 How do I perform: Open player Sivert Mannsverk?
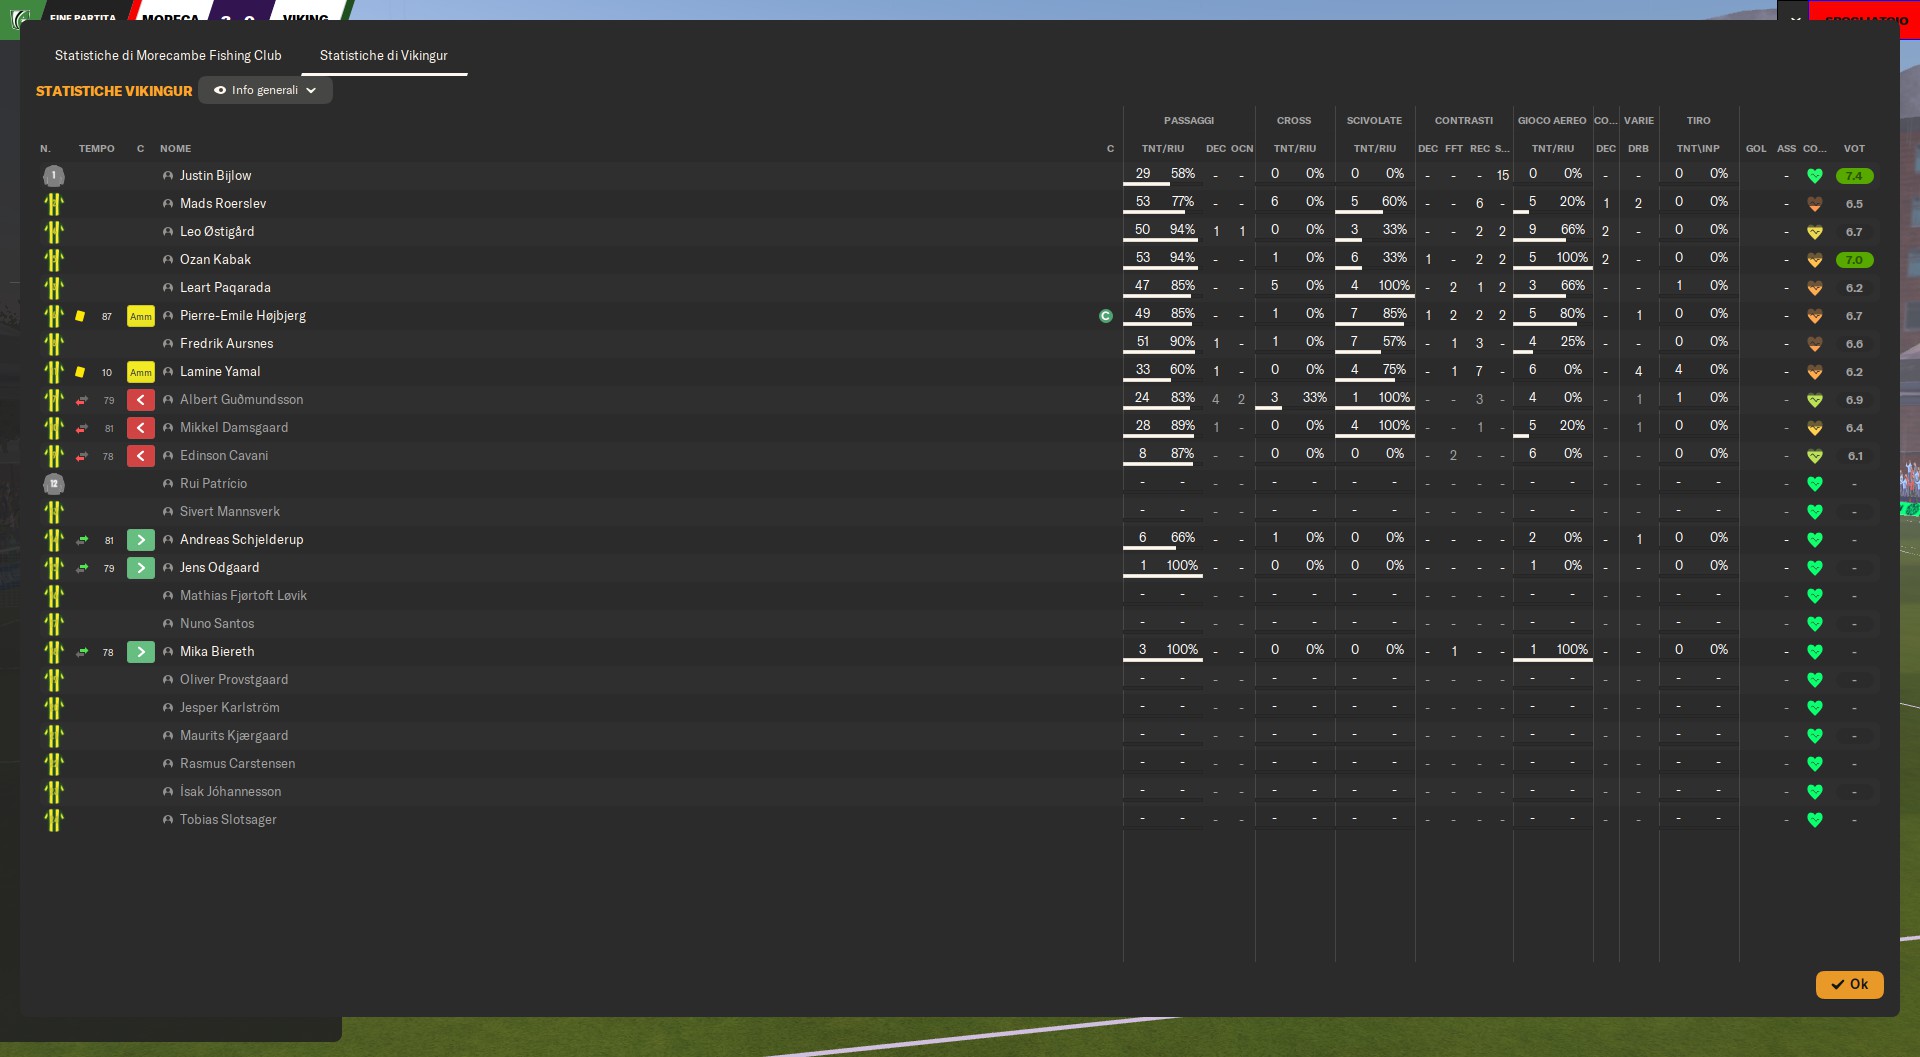[x=230, y=512]
